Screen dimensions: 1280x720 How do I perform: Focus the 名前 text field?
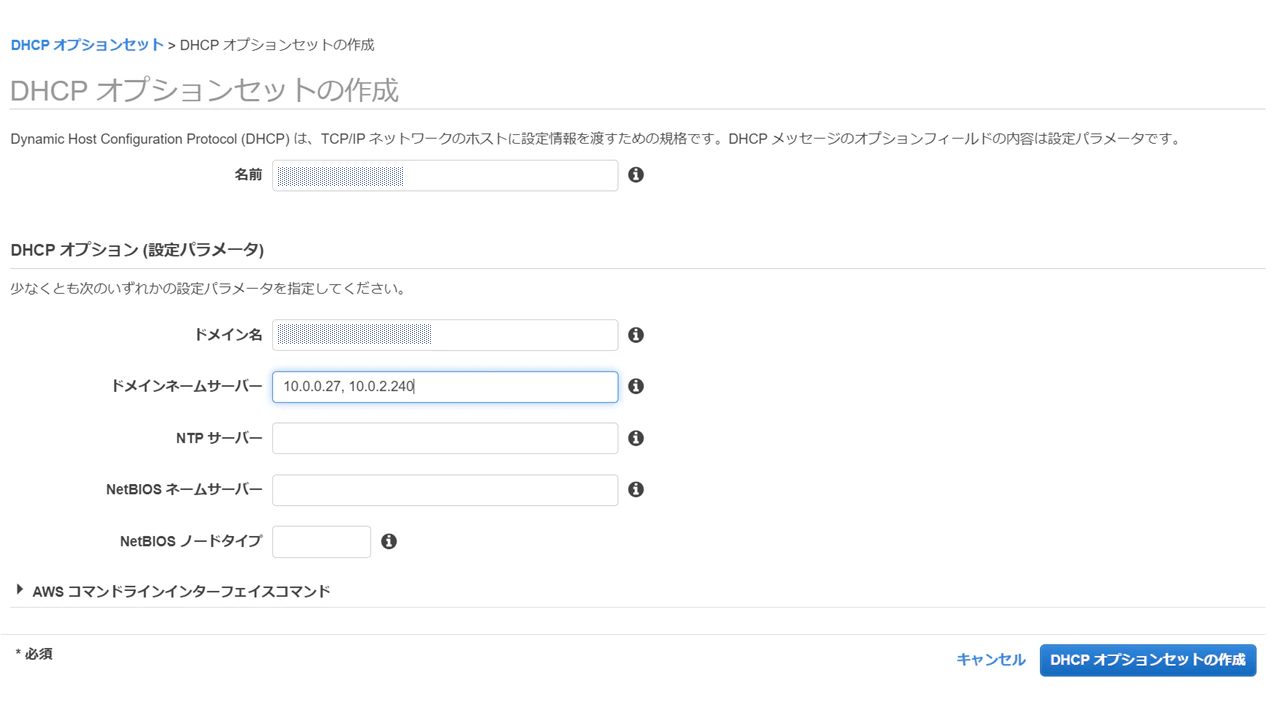445,175
